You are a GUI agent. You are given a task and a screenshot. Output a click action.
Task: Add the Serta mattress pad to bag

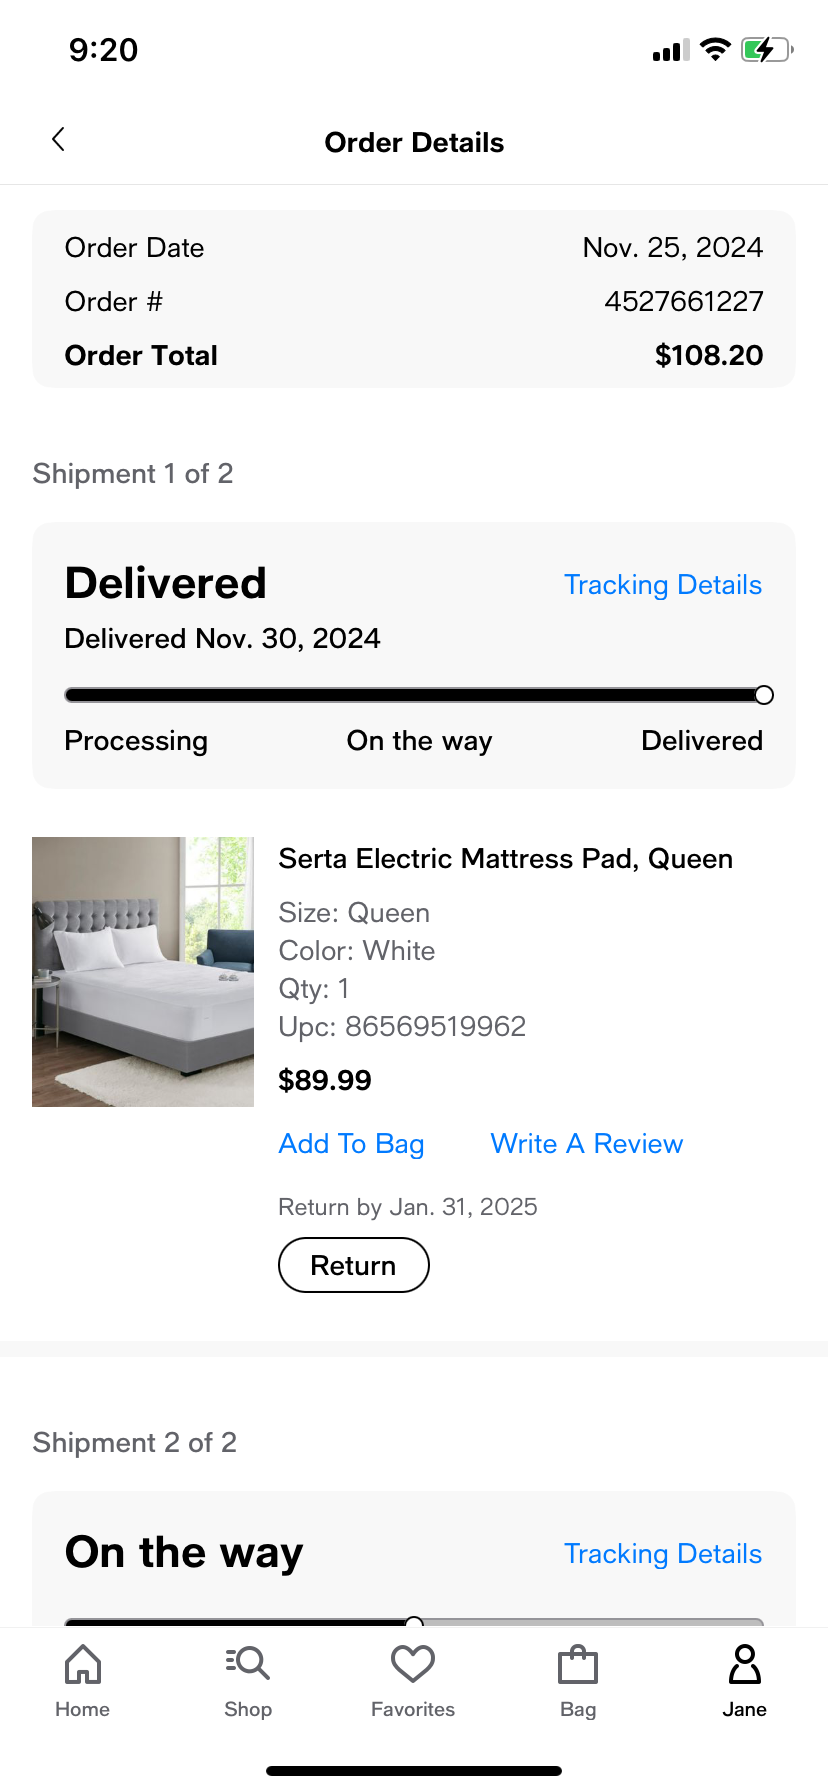coord(351,1144)
